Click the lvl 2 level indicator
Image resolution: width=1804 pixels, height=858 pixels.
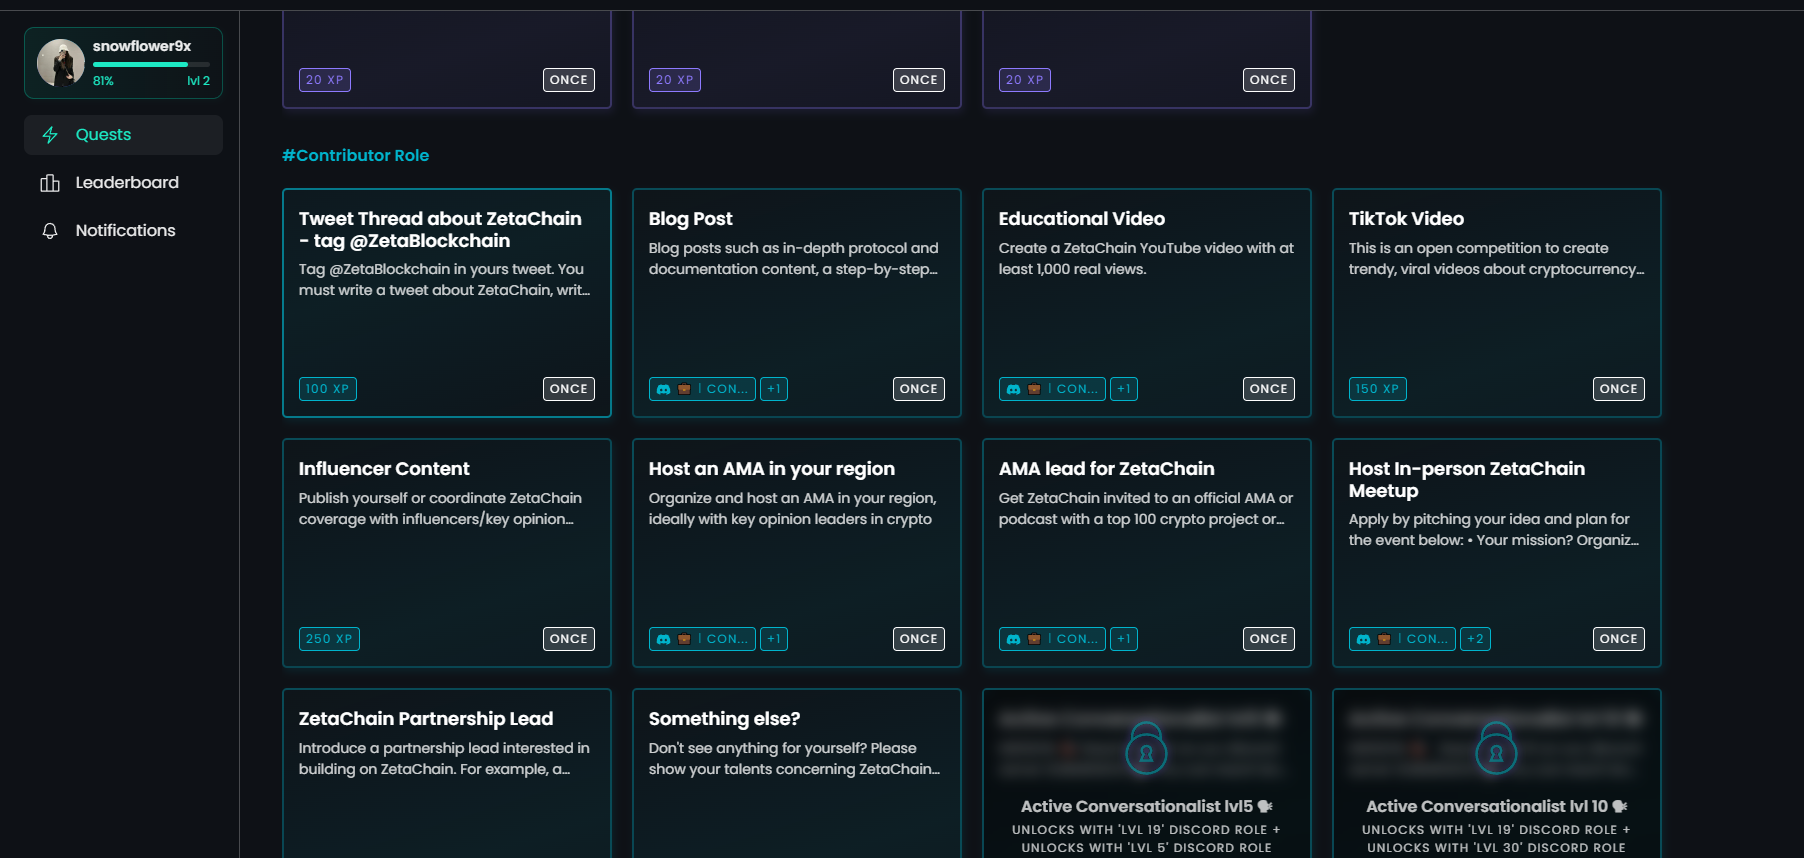(198, 81)
